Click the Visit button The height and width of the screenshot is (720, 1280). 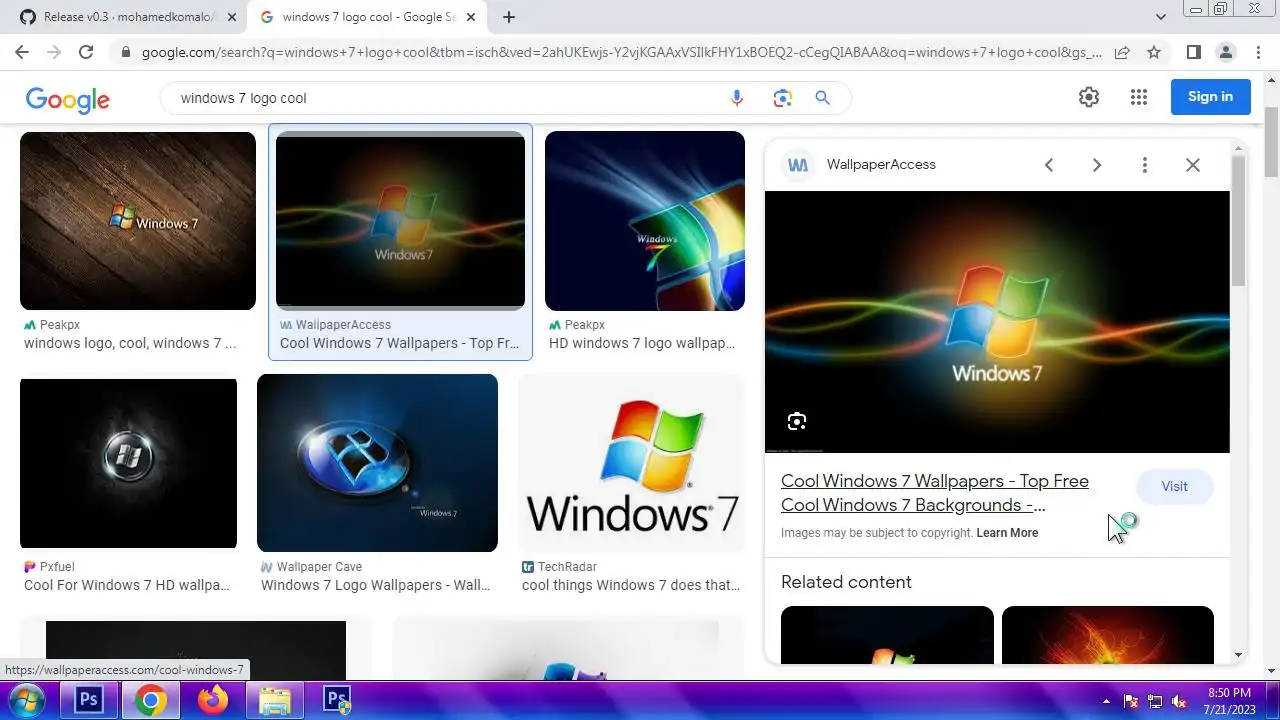(x=1174, y=487)
